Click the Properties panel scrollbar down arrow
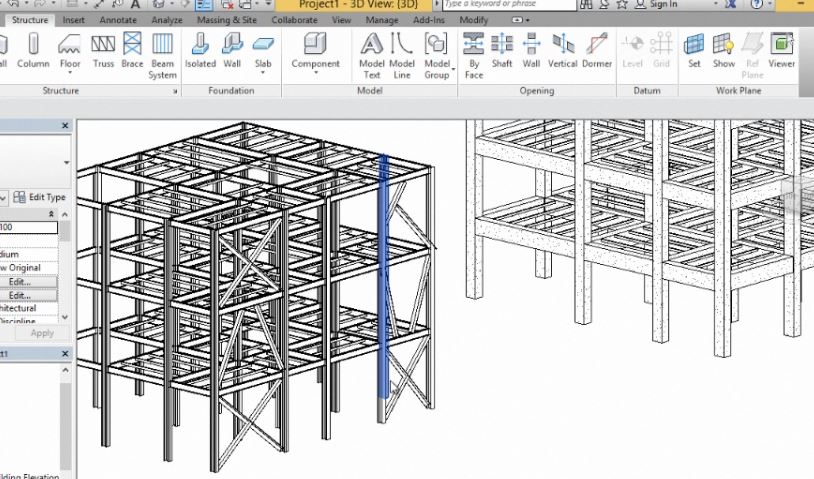Viewport: 814px width, 479px height. [x=65, y=317]
